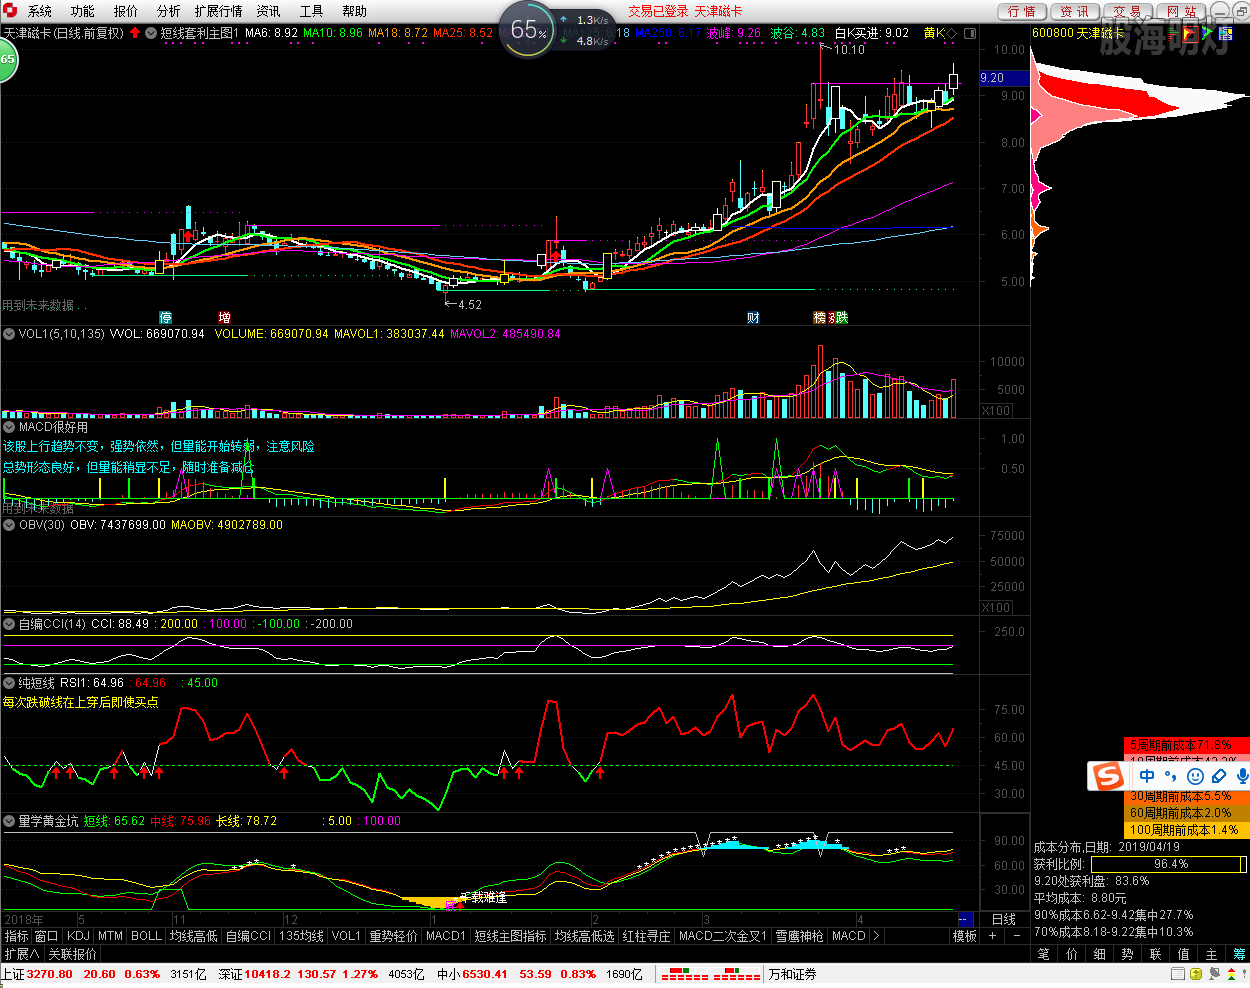Select the 筹 tab in the side panel
This screenshot has height=988, width=1250.
pos(1239,954)
